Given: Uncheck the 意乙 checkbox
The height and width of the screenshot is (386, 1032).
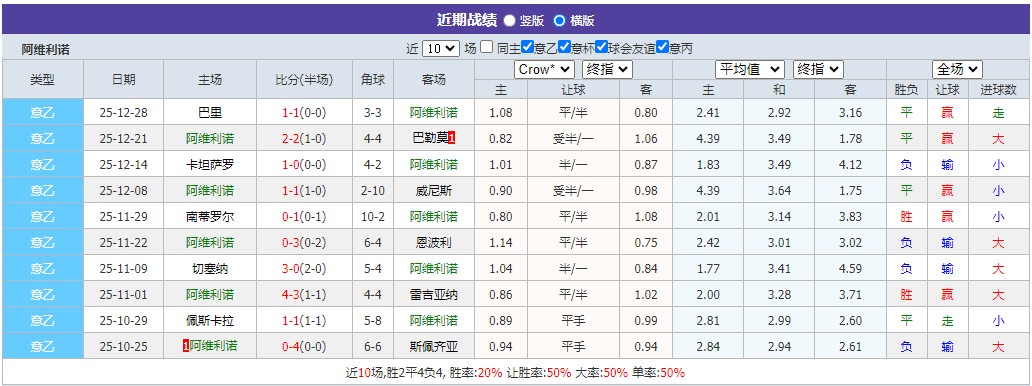Looking at the screenshot, I should pyautogui.click(x=527, y=47).
